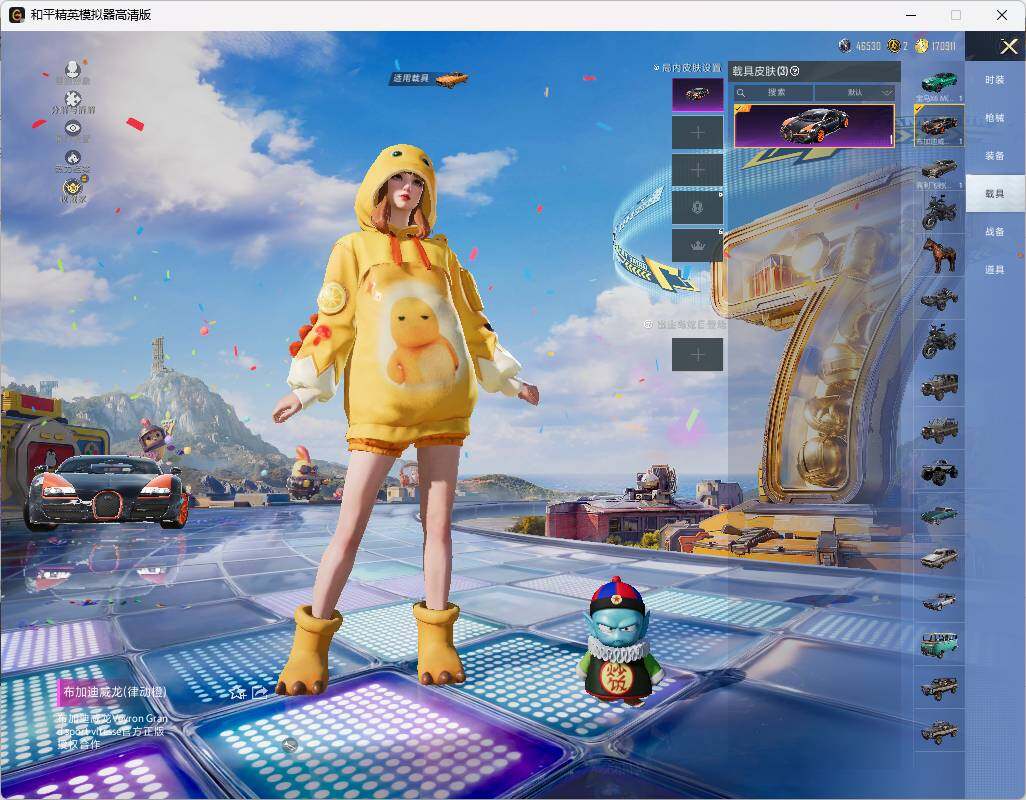Add a spawn island entrance effect

[x=698, y=355]
